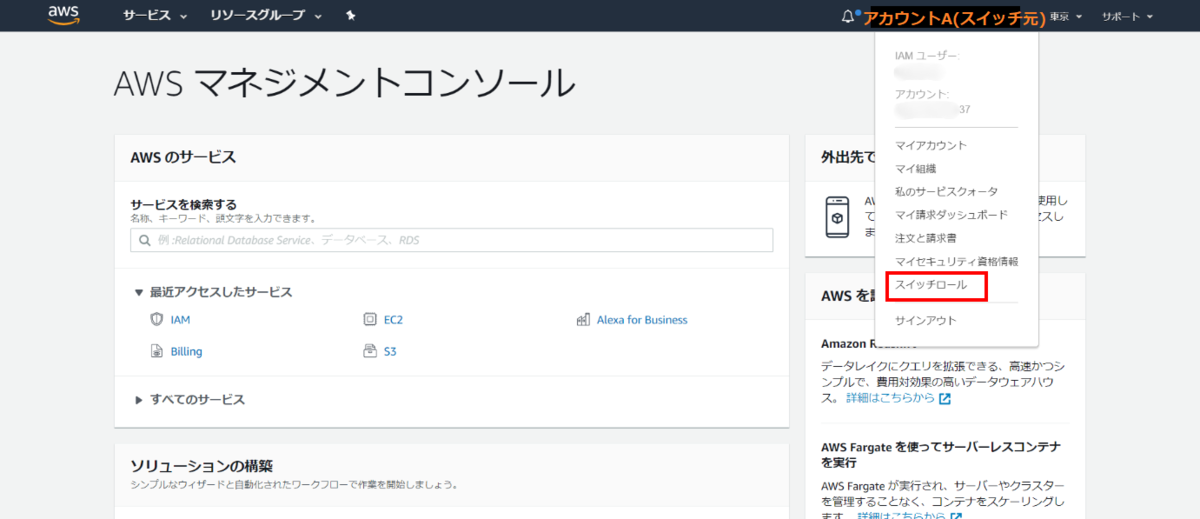Image resolution: width=1200 pixels, height=519 pixels.
Task: Focus the service search input field
Action: [451, 240]
